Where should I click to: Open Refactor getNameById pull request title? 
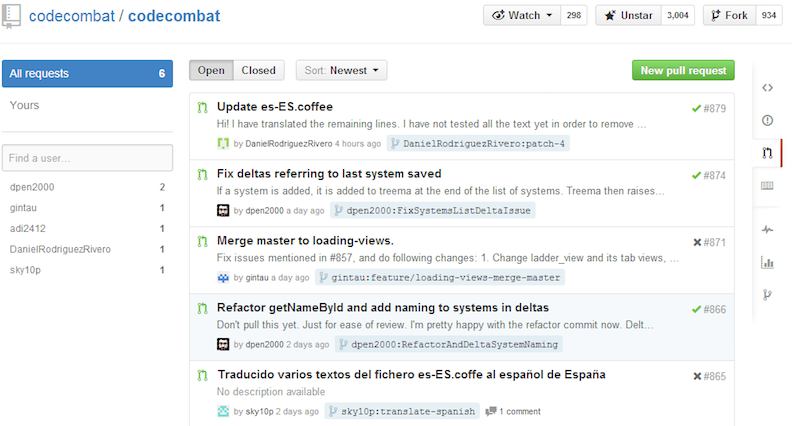pyautogui.click(x=383, y=308)
